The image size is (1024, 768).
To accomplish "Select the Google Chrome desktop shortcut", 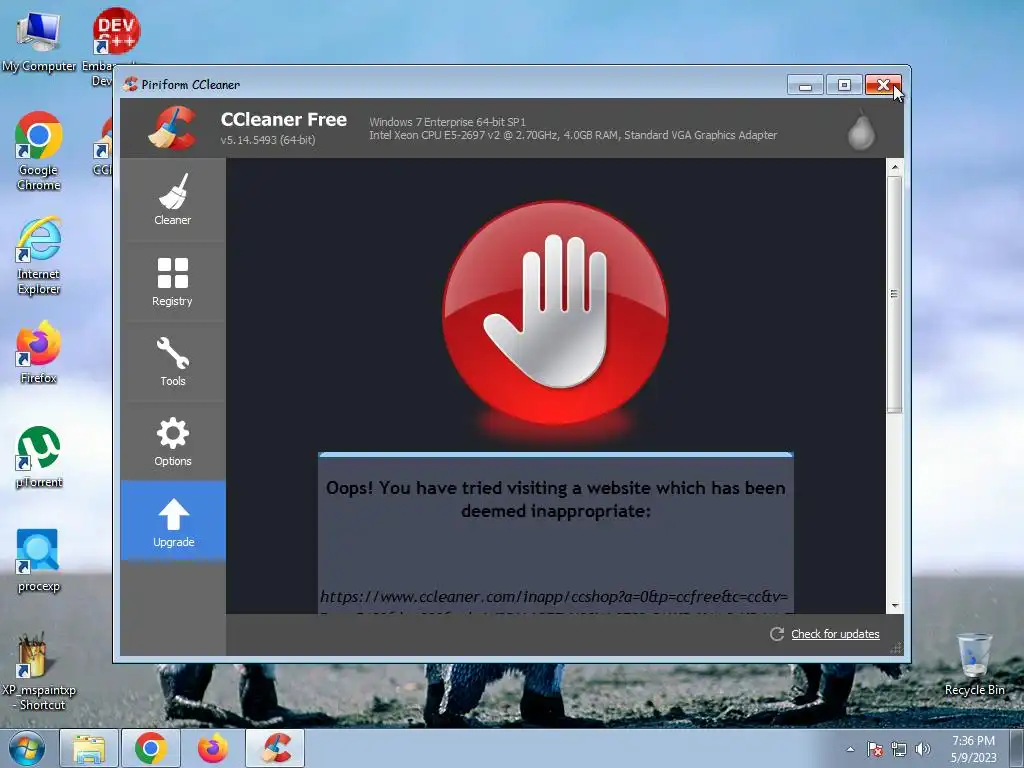I will pos(39,152).
